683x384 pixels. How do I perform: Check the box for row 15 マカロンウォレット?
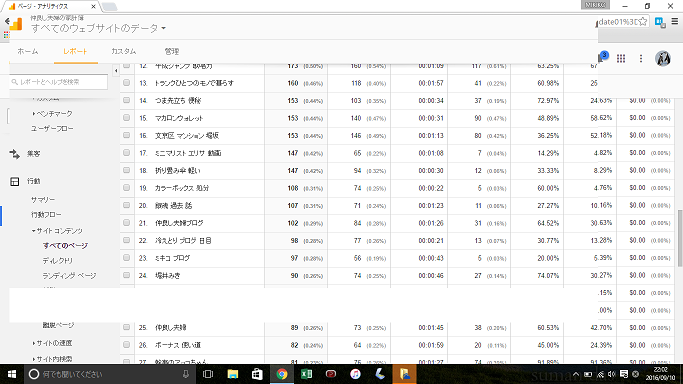point(126,118)
